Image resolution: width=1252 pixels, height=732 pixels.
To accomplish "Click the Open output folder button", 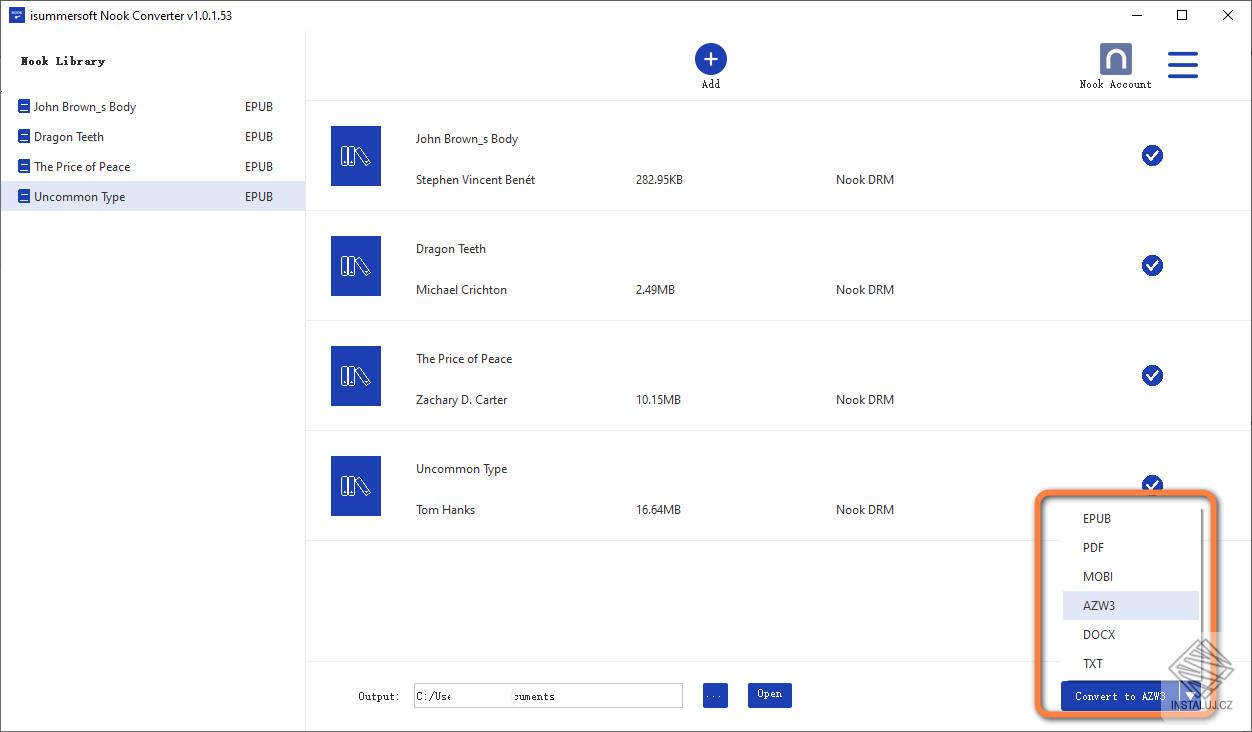I will coord(770,695).
